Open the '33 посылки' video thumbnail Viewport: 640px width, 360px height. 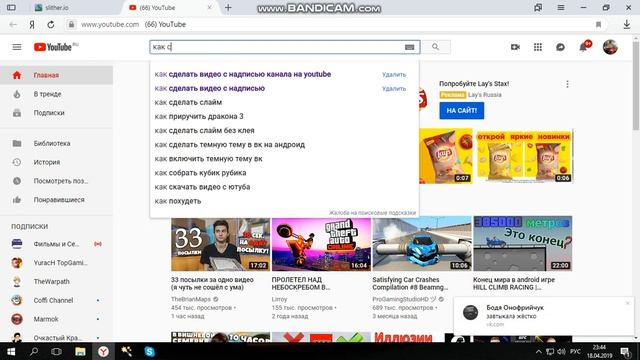point(220,244)
